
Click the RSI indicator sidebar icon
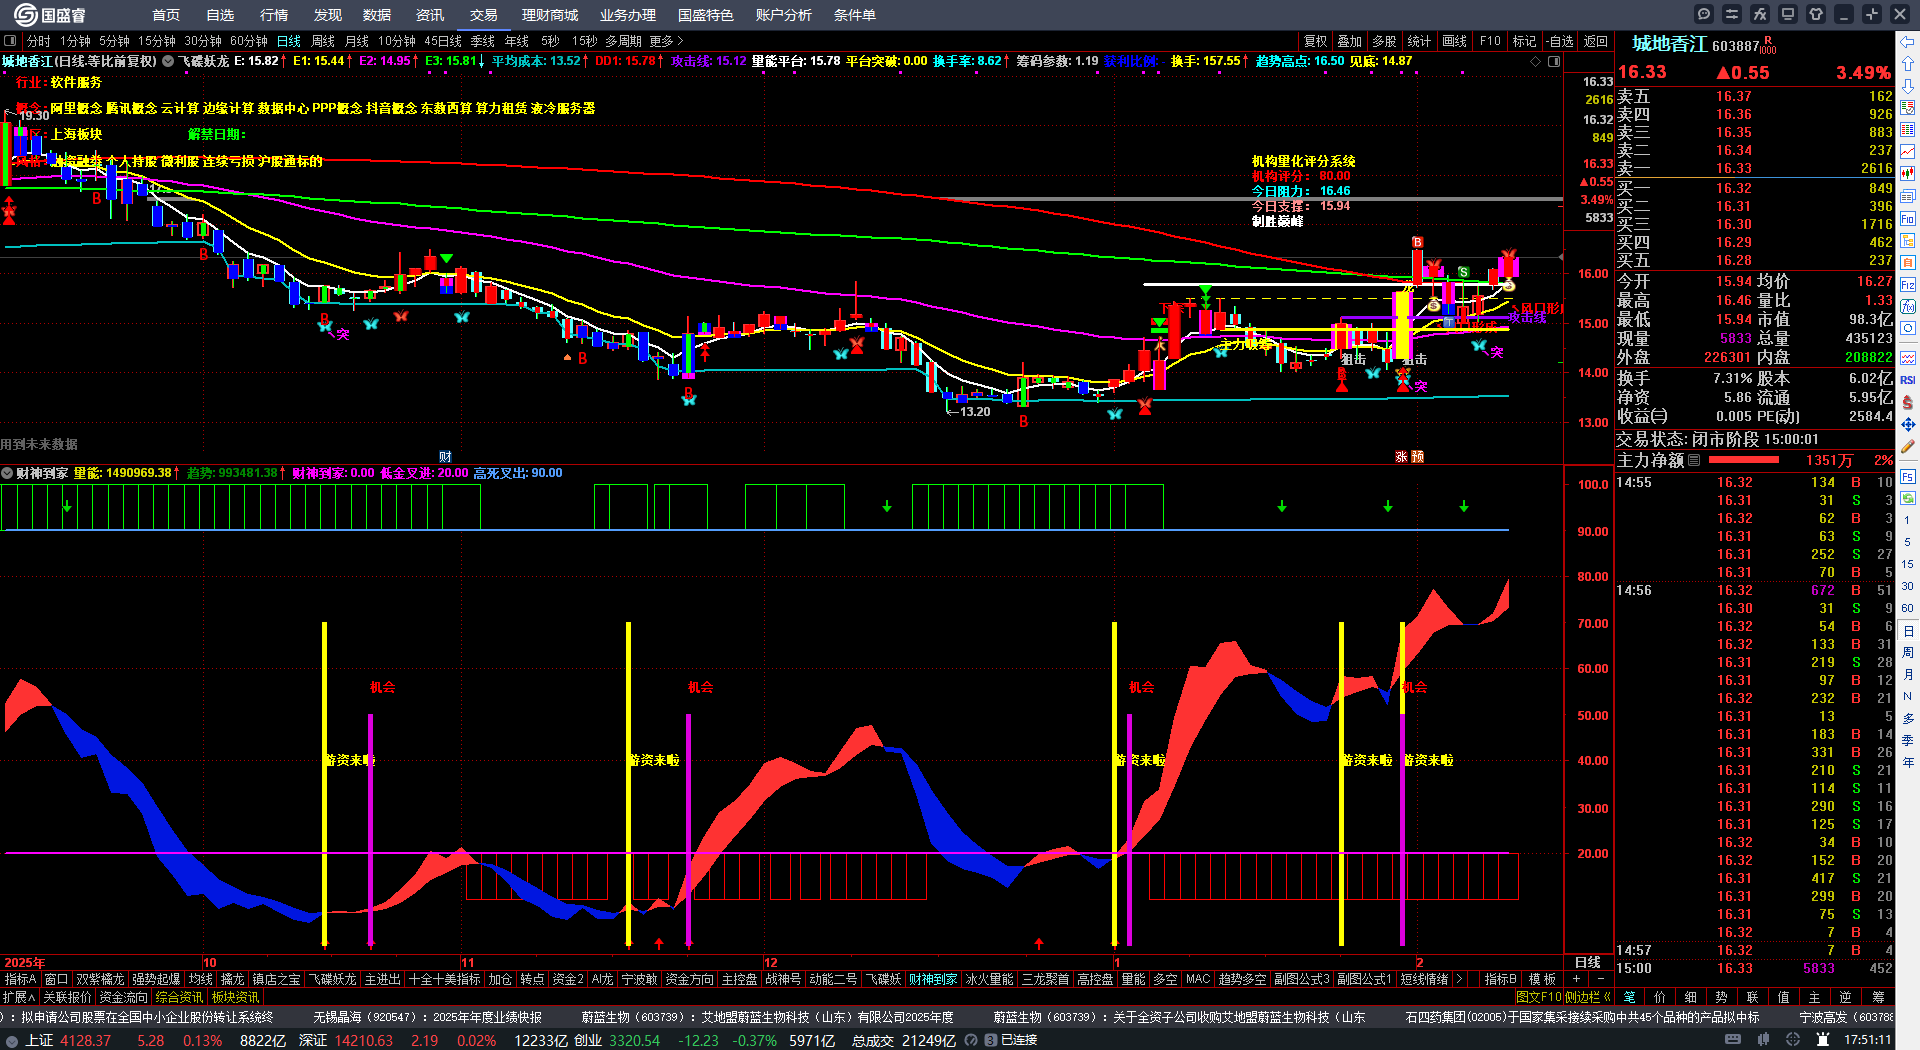pos(1908,380)
